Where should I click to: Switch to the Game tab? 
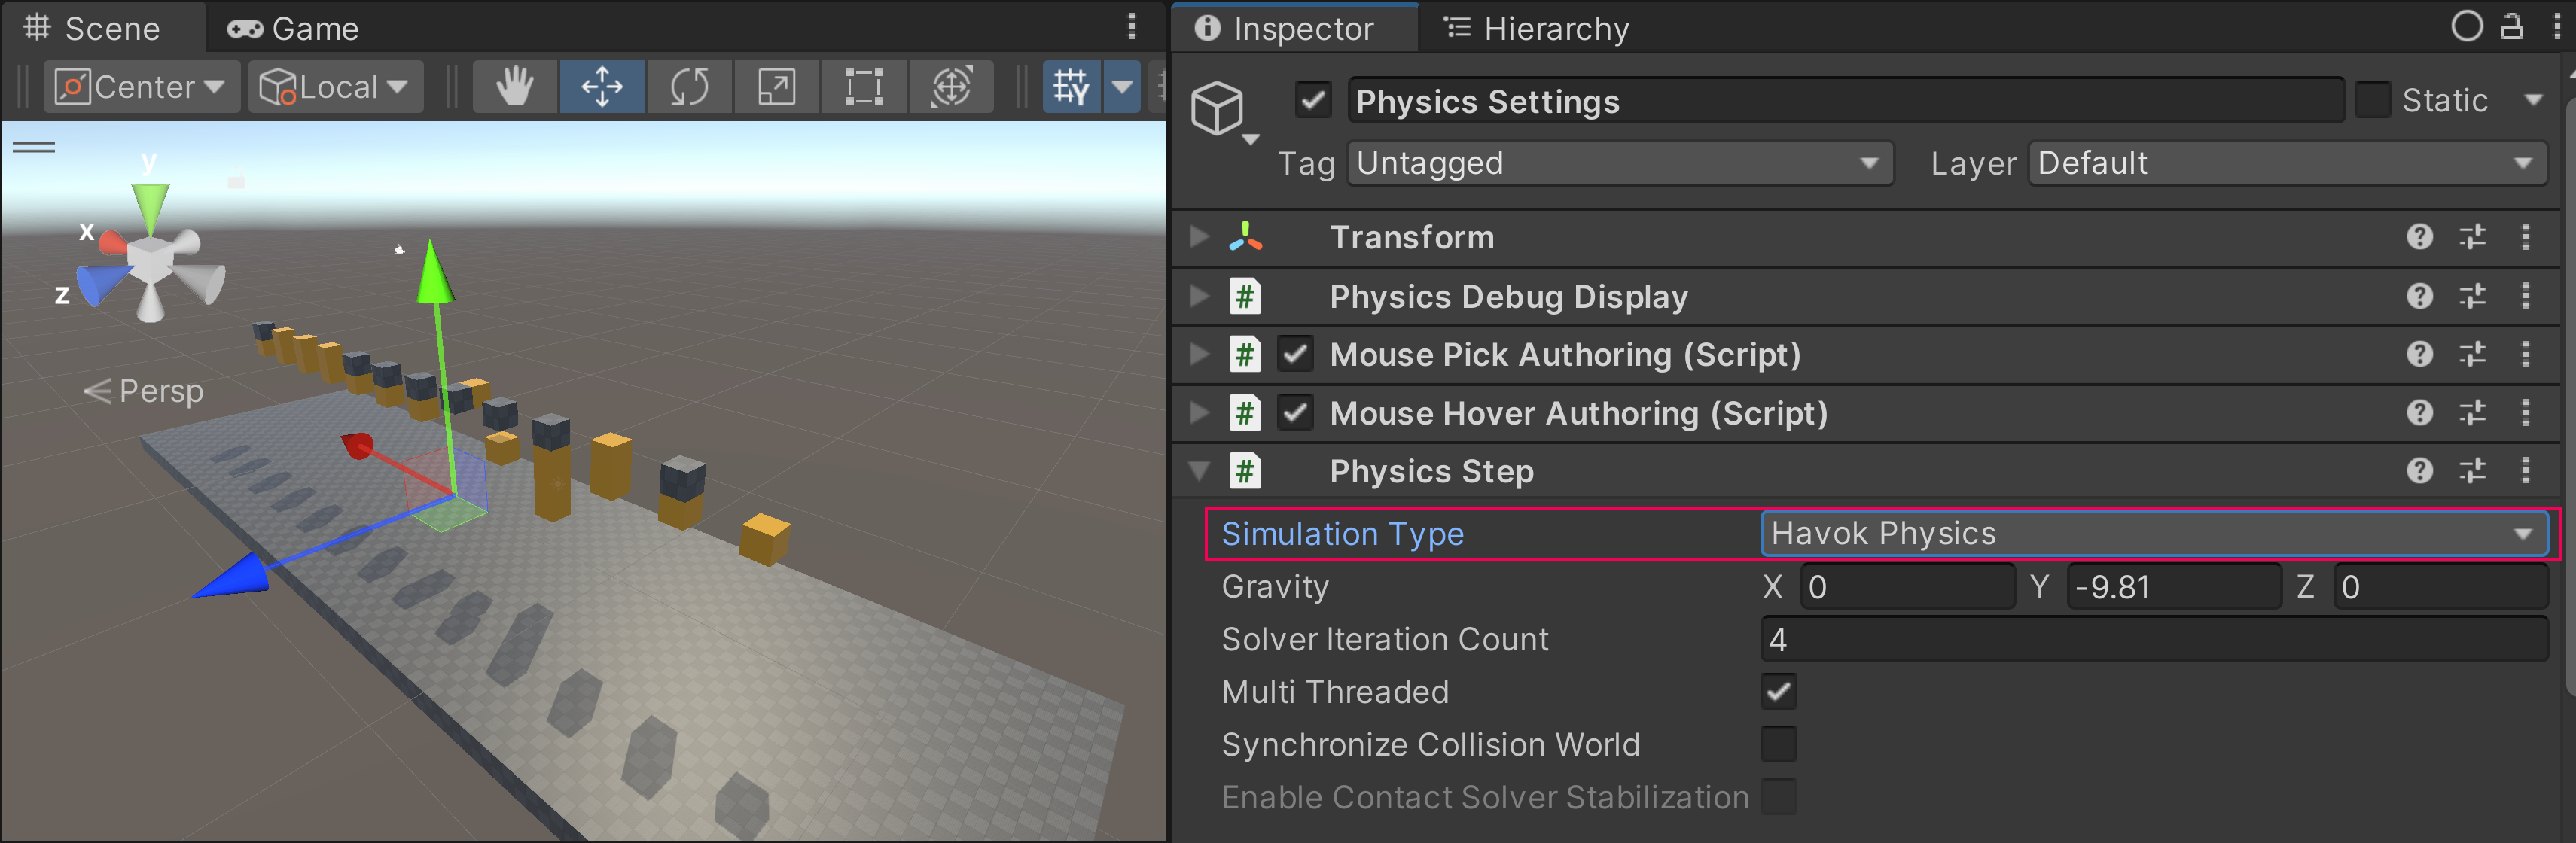pos(293,28)
